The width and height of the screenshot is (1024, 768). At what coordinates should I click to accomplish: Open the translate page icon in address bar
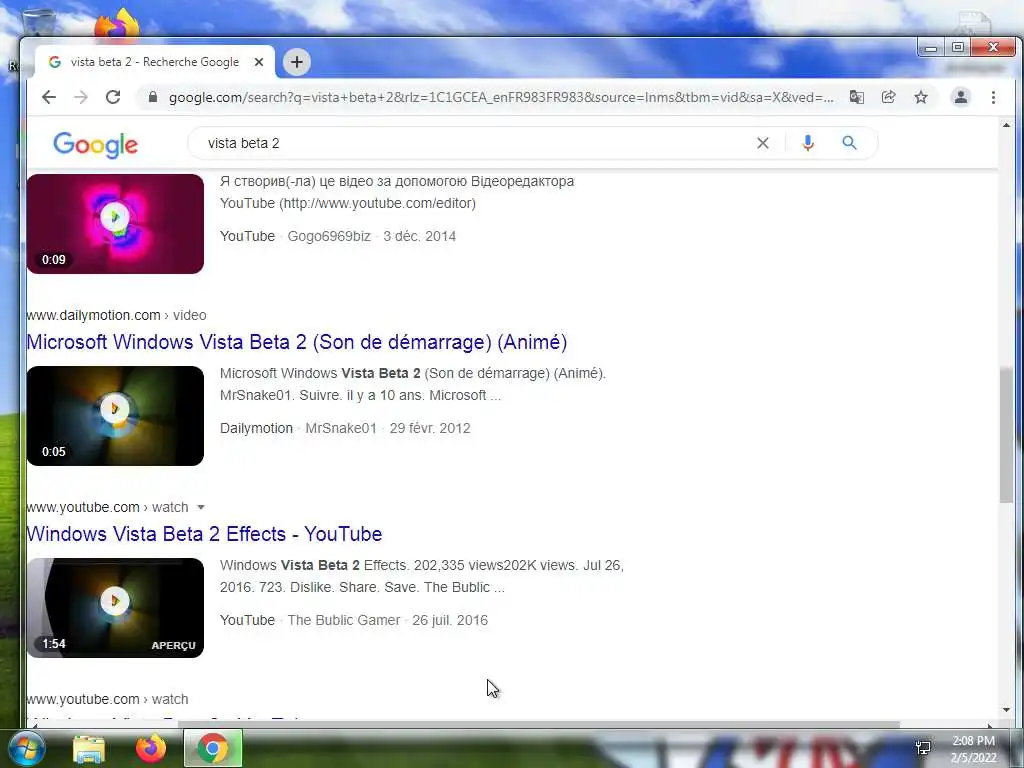pyautogui.click(x=856, y=97)
